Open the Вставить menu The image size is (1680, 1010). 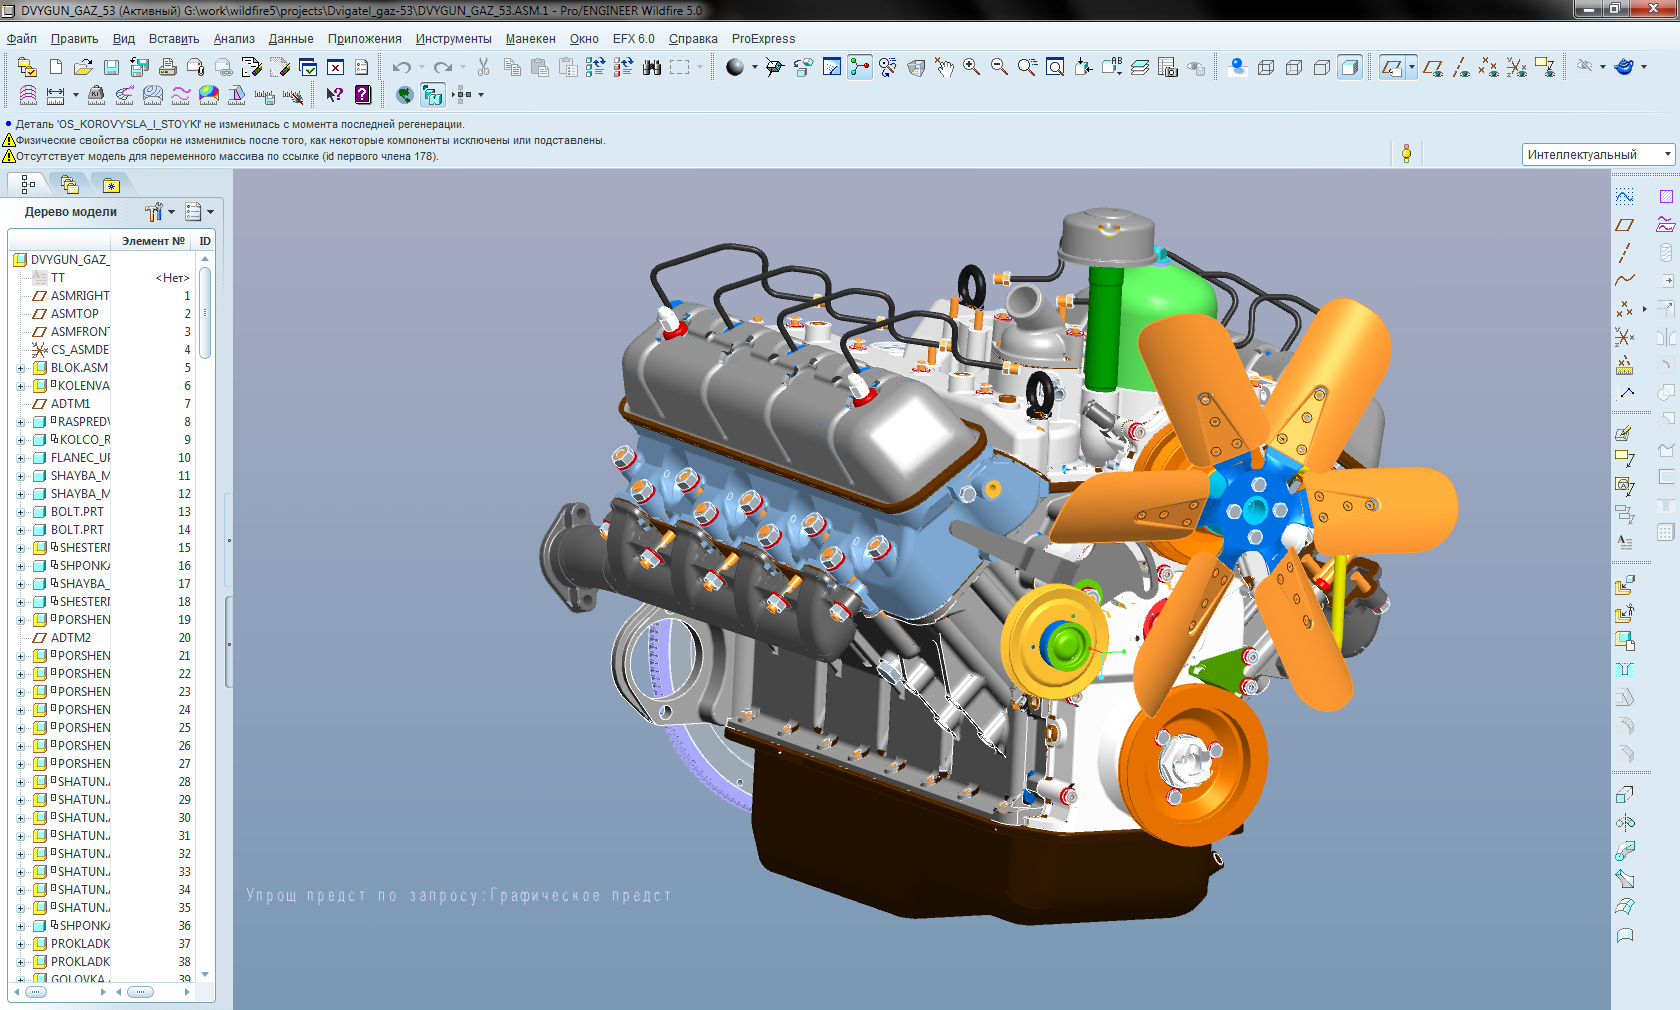174,39
